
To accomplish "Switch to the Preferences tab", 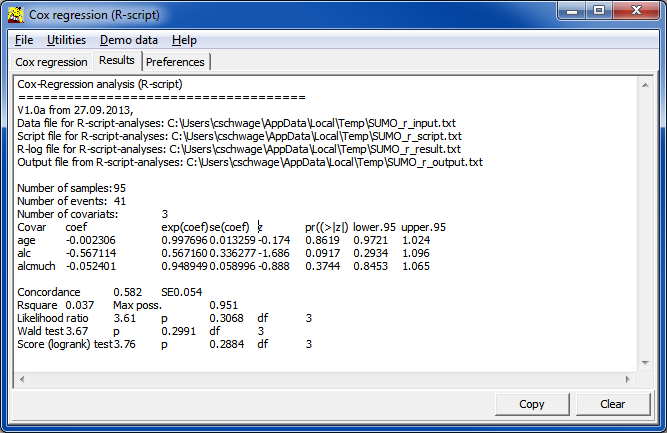I will pos(175,62).
